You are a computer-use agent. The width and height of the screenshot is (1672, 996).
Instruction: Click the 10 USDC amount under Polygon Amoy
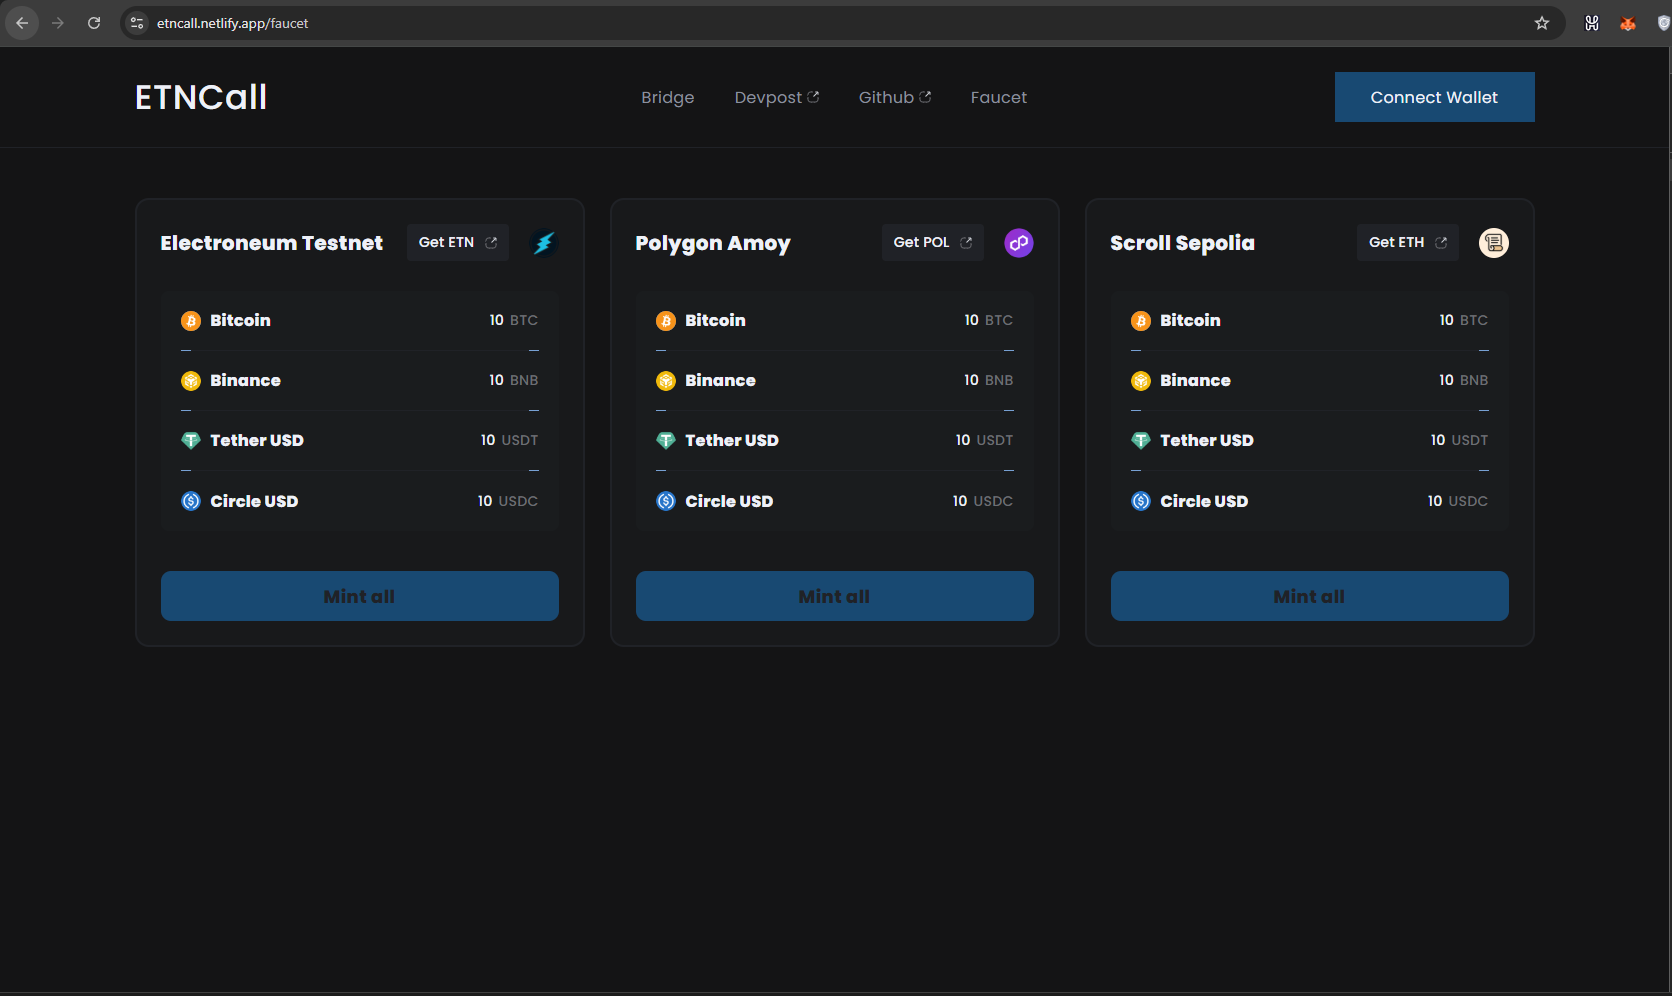tap(983, 501)
